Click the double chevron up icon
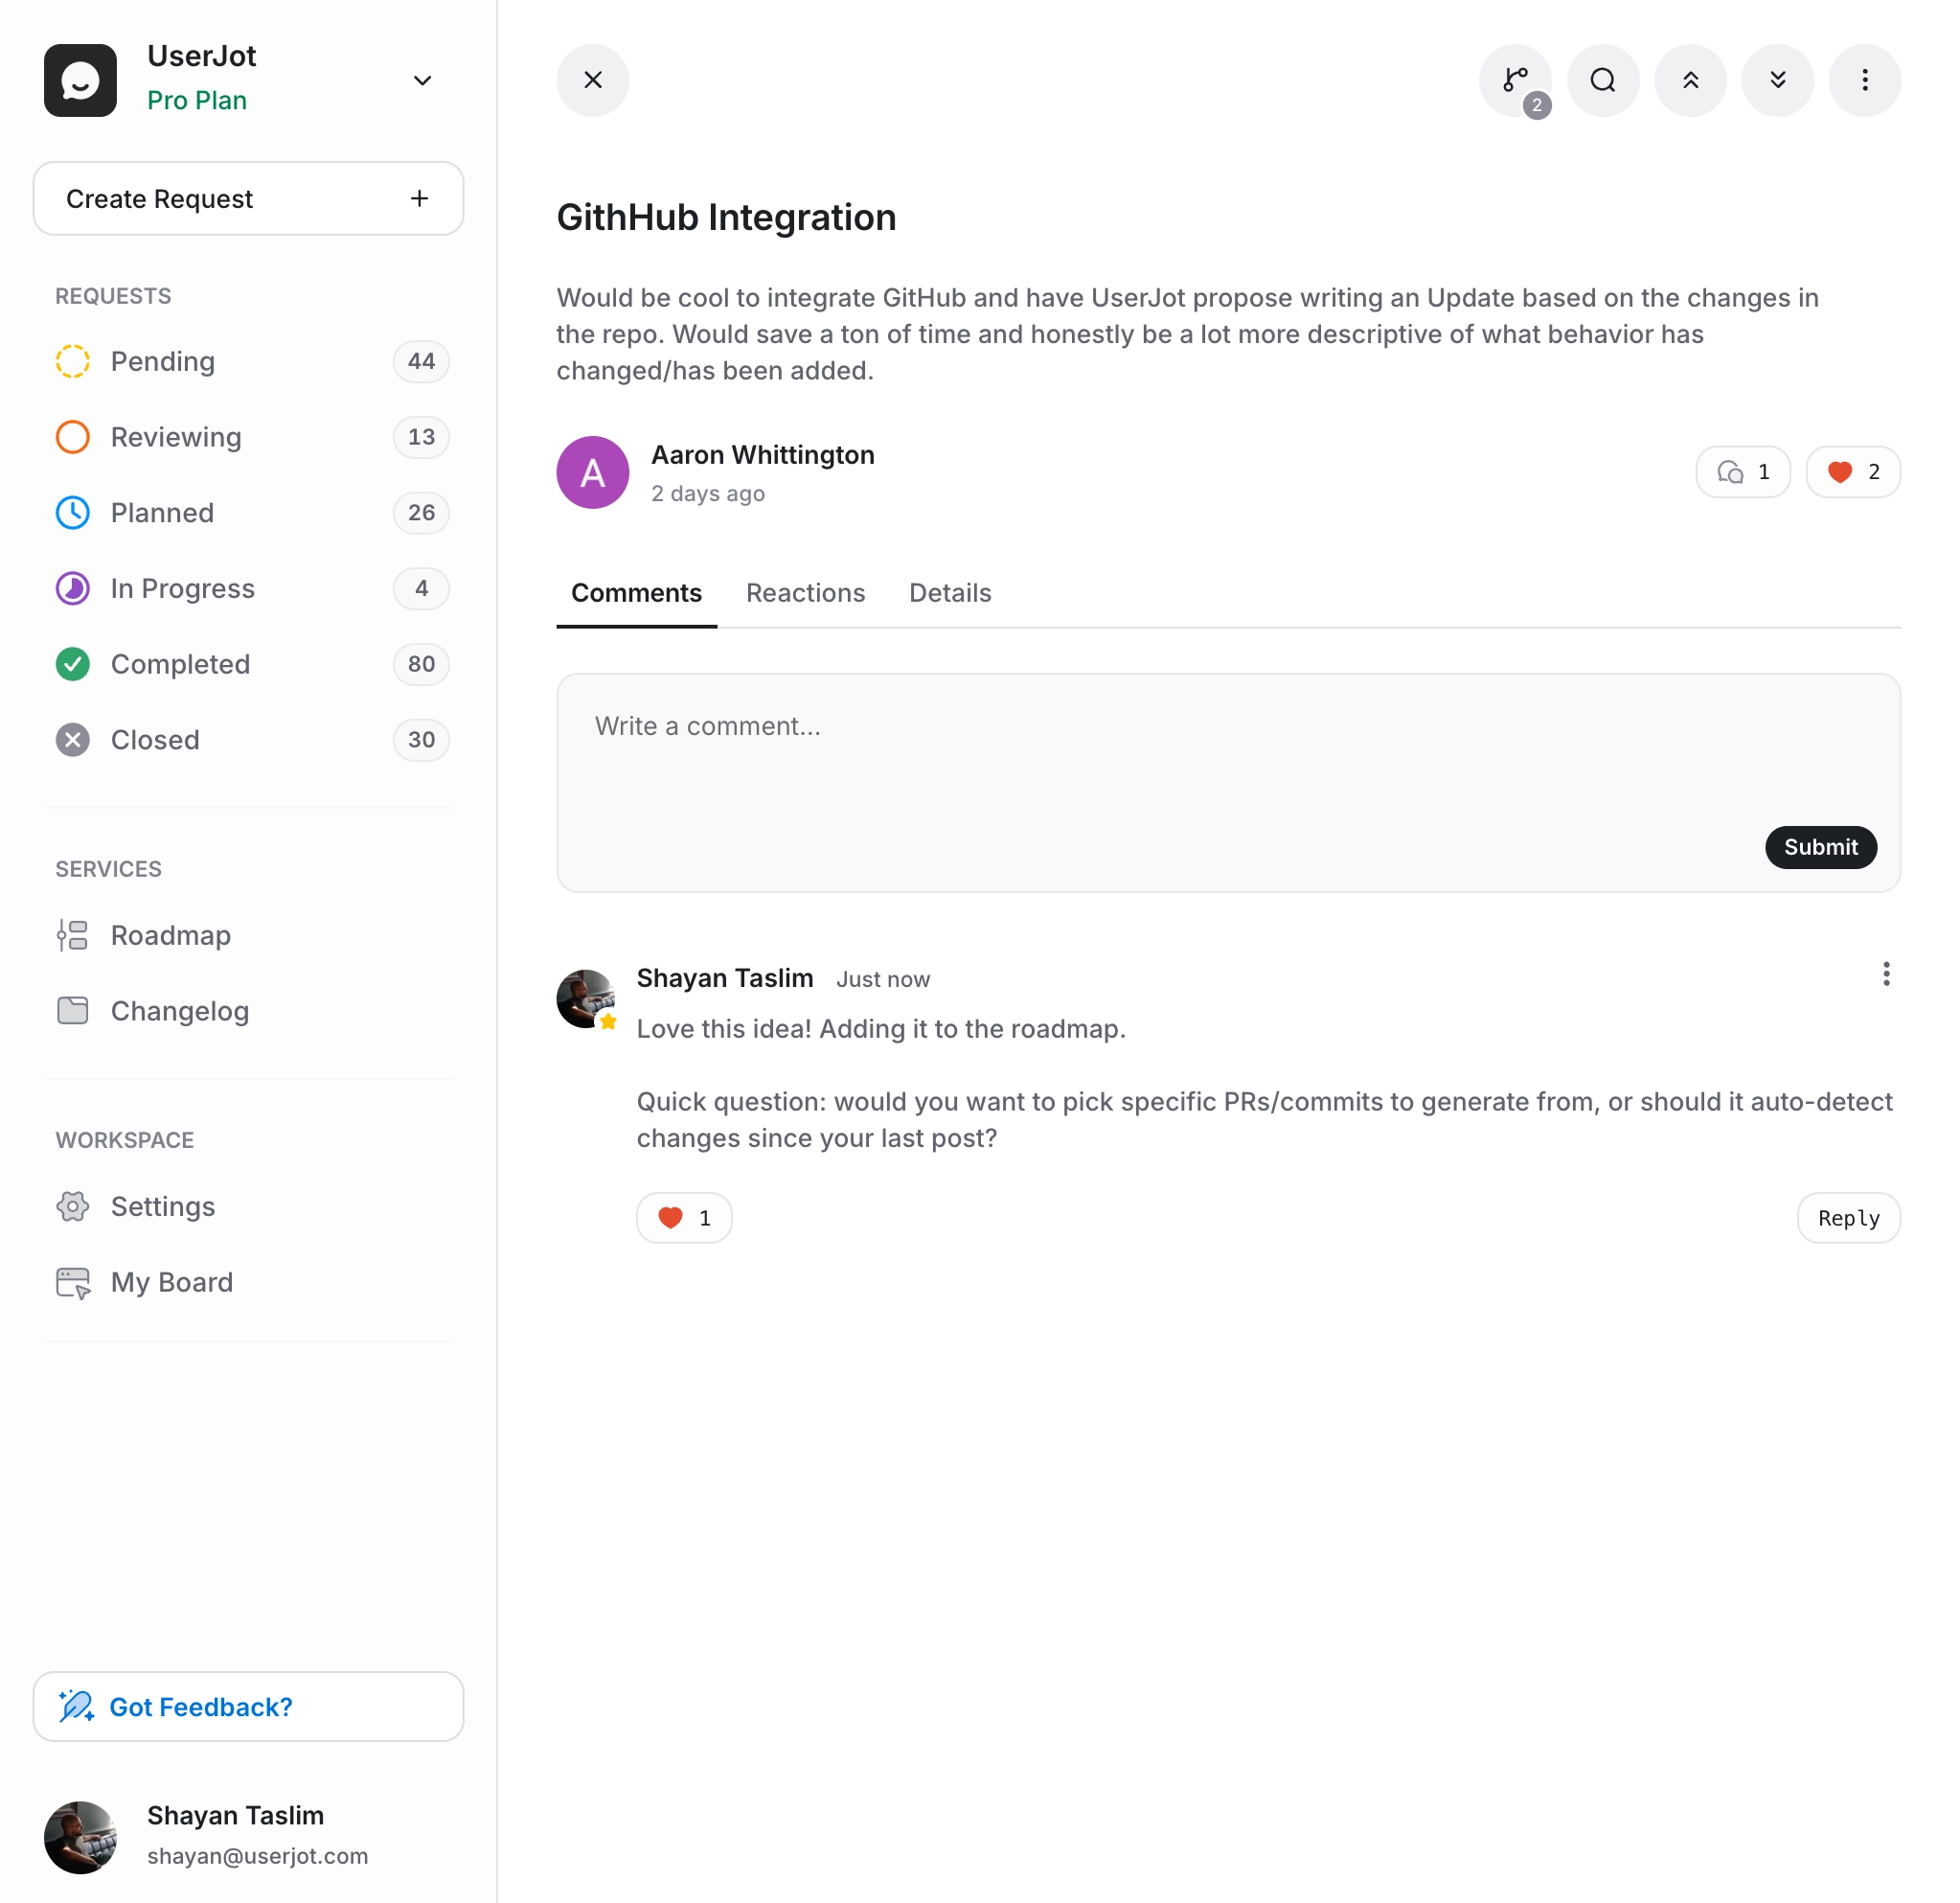This screenshot has height=1903, width=1960. [1690, 80]
